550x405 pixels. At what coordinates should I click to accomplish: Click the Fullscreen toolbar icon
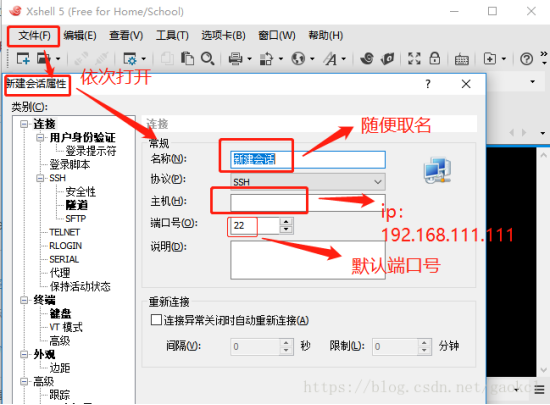click(x=414, y=59)
